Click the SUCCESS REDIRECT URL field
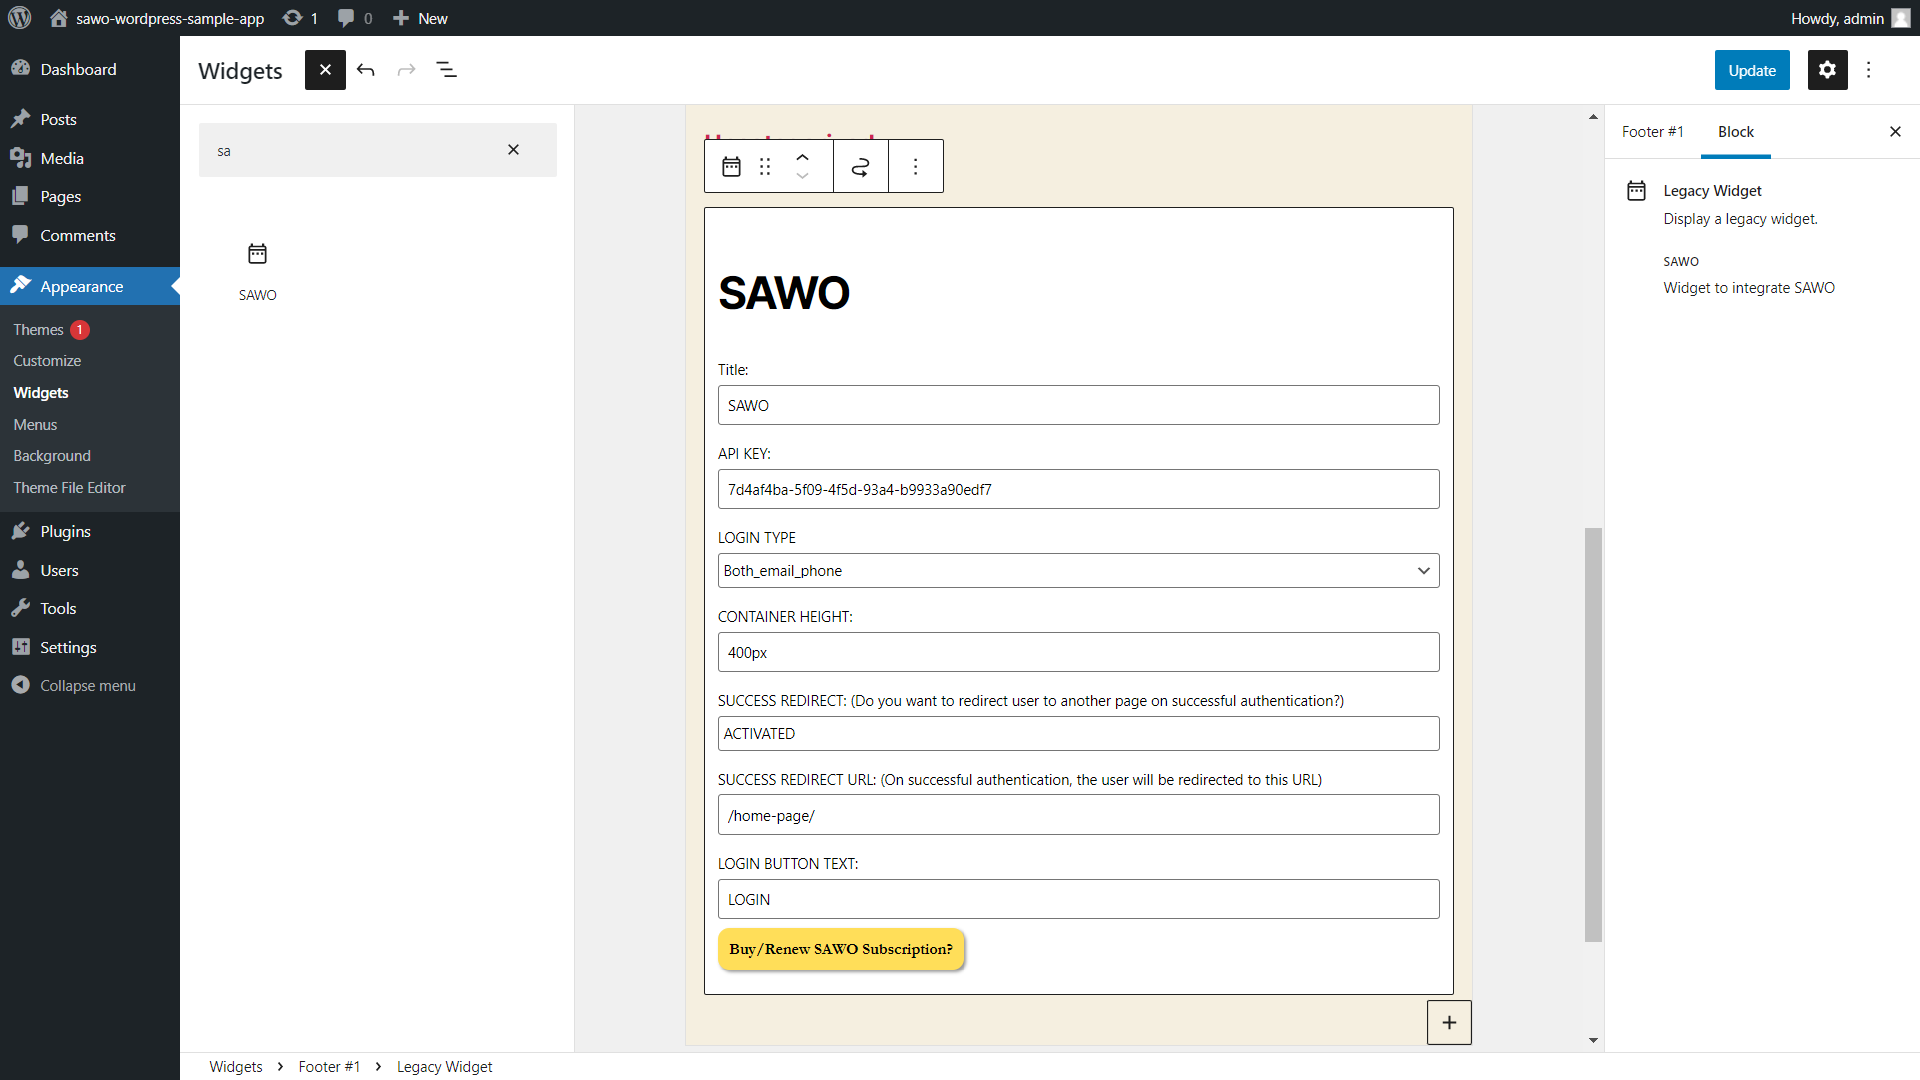This screenshot has width=1920, height=1080. (x=1078, y=815)
